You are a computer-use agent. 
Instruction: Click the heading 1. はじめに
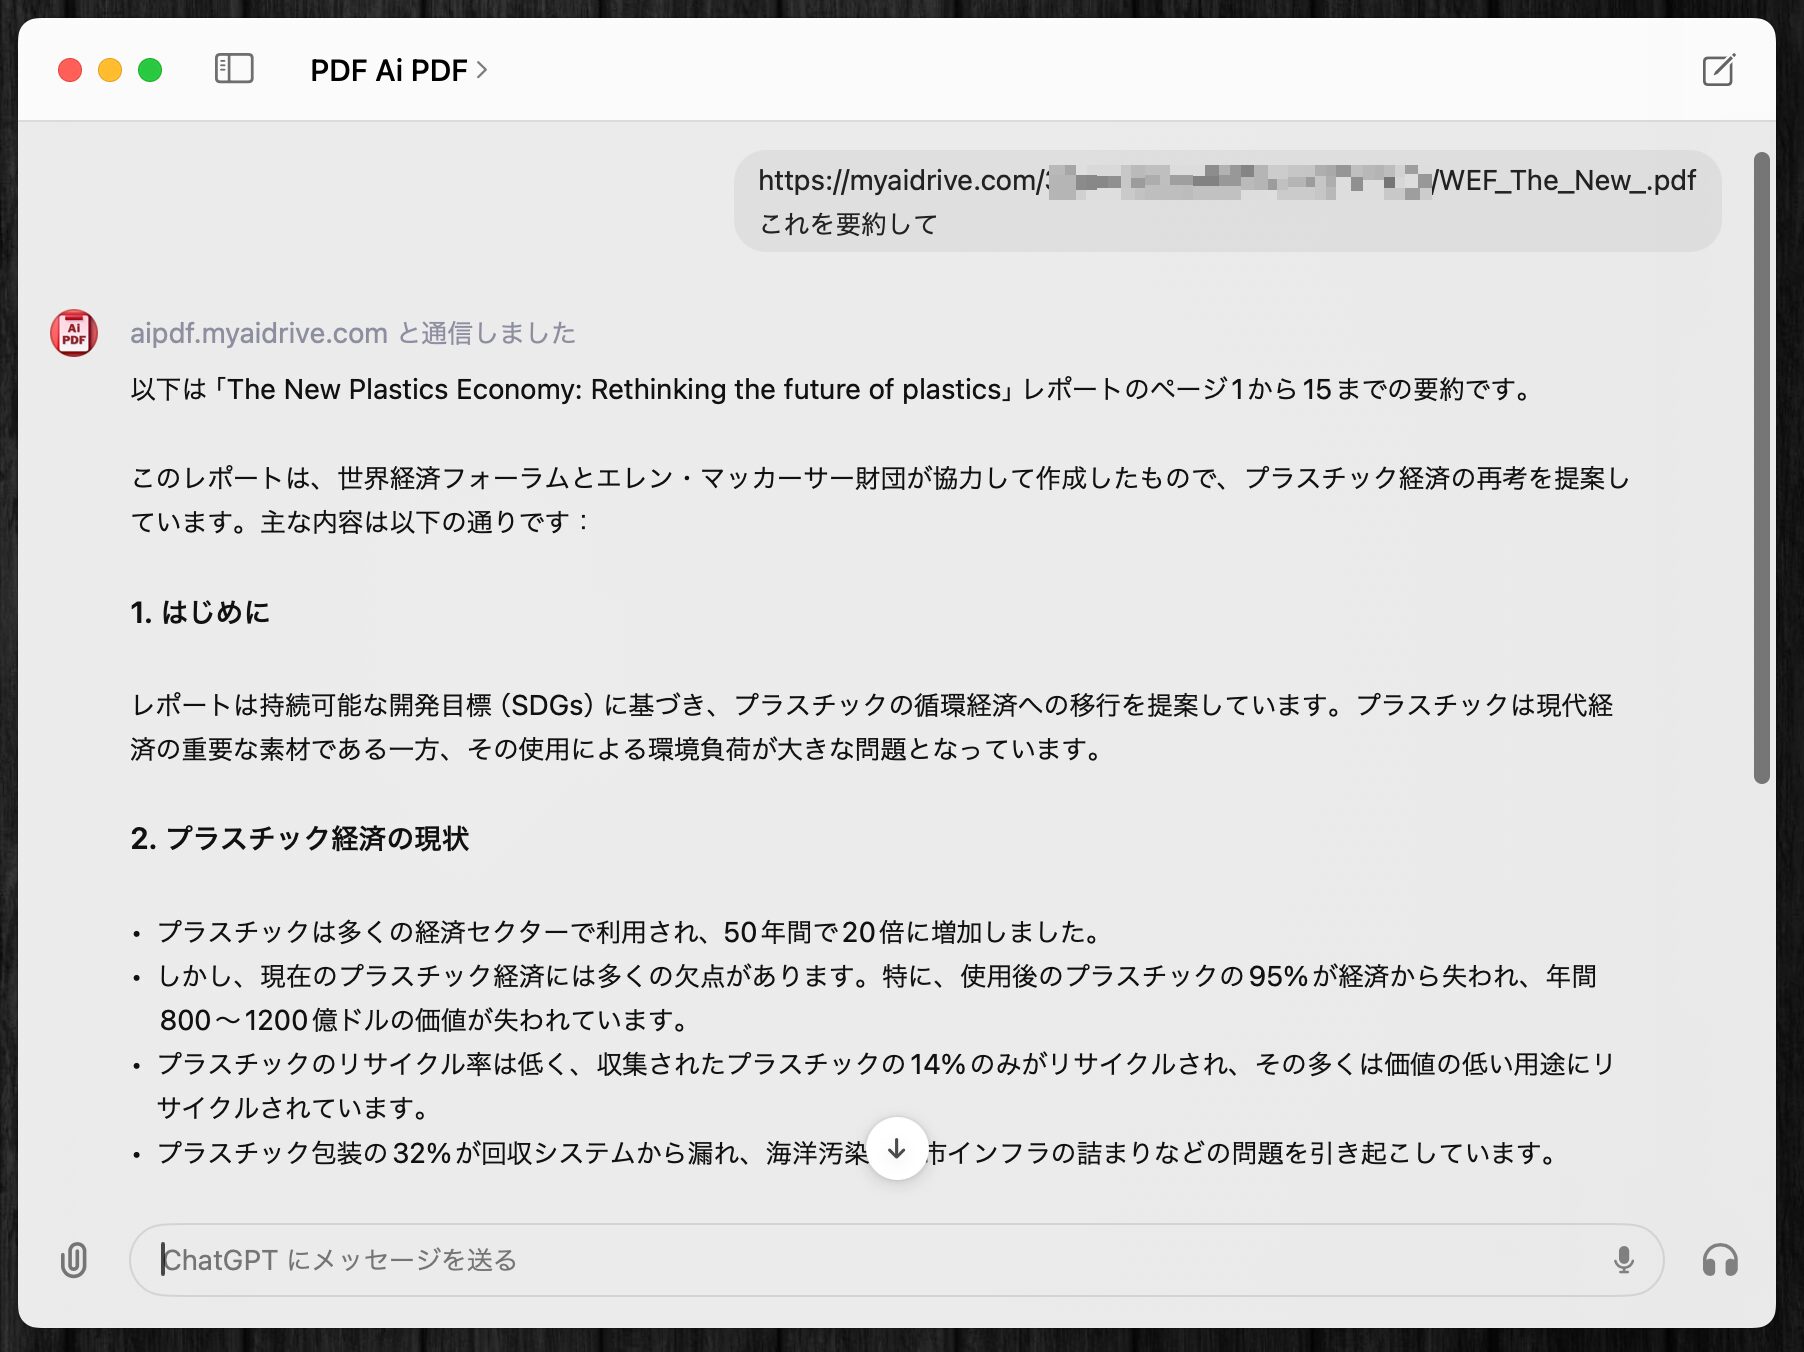tap(200, 612)
